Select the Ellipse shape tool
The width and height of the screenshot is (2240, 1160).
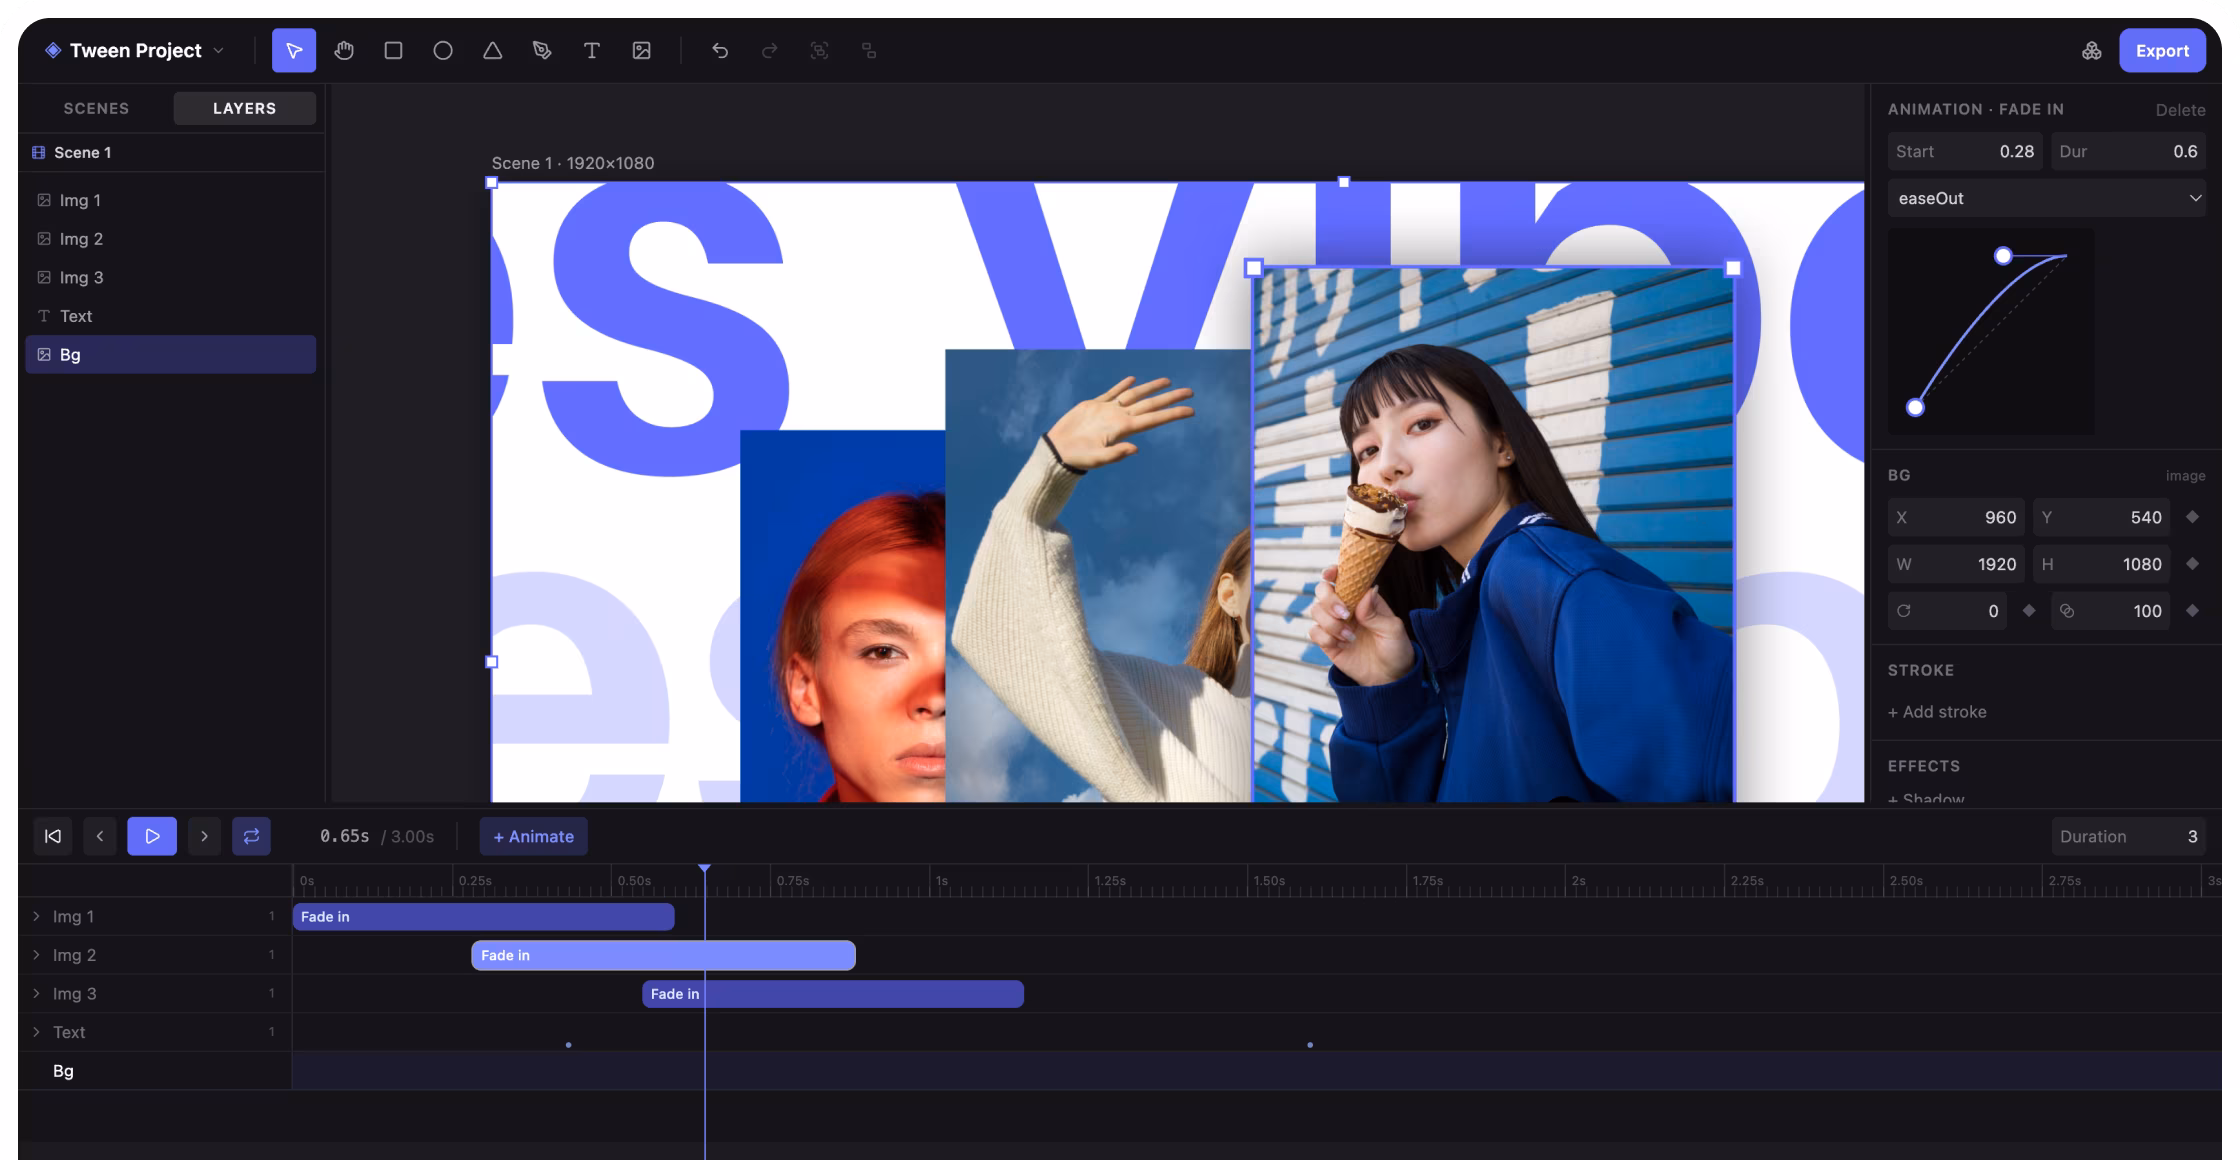(443, 51)
